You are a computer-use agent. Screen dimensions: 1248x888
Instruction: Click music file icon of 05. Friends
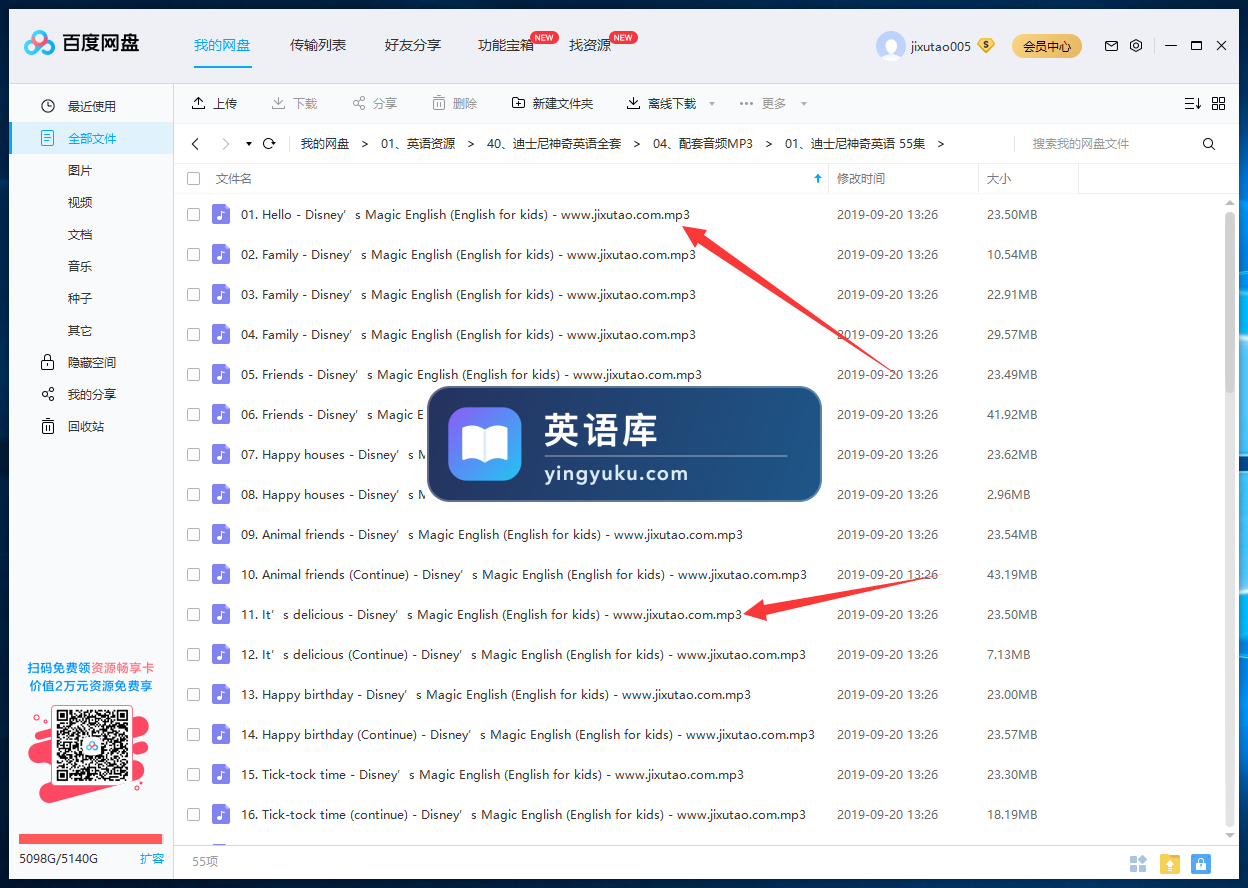[x=221, y=374]
